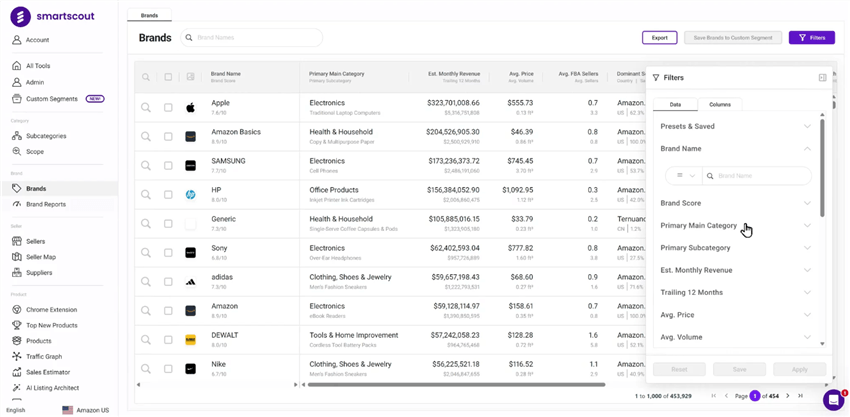Click the magnifier icon in DEWALT row
850x417 pixels.
click(146, 339)
